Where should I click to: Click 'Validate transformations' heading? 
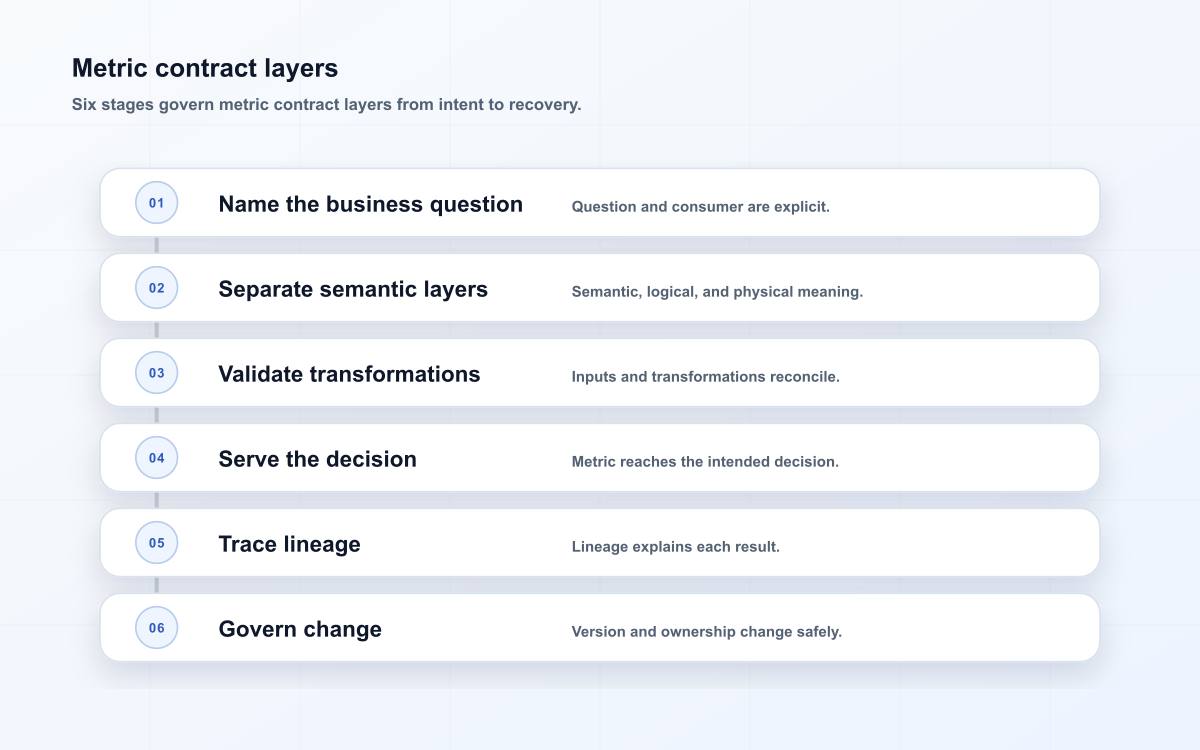349,374
